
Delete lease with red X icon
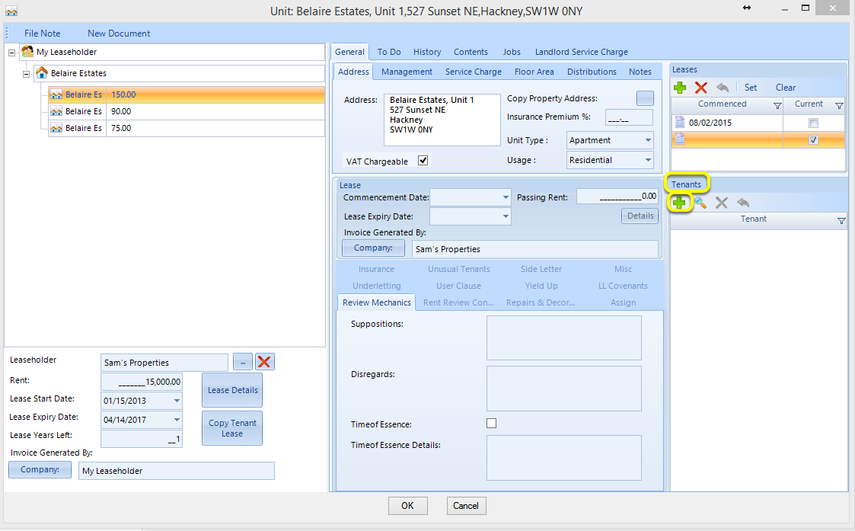[701, 87]
